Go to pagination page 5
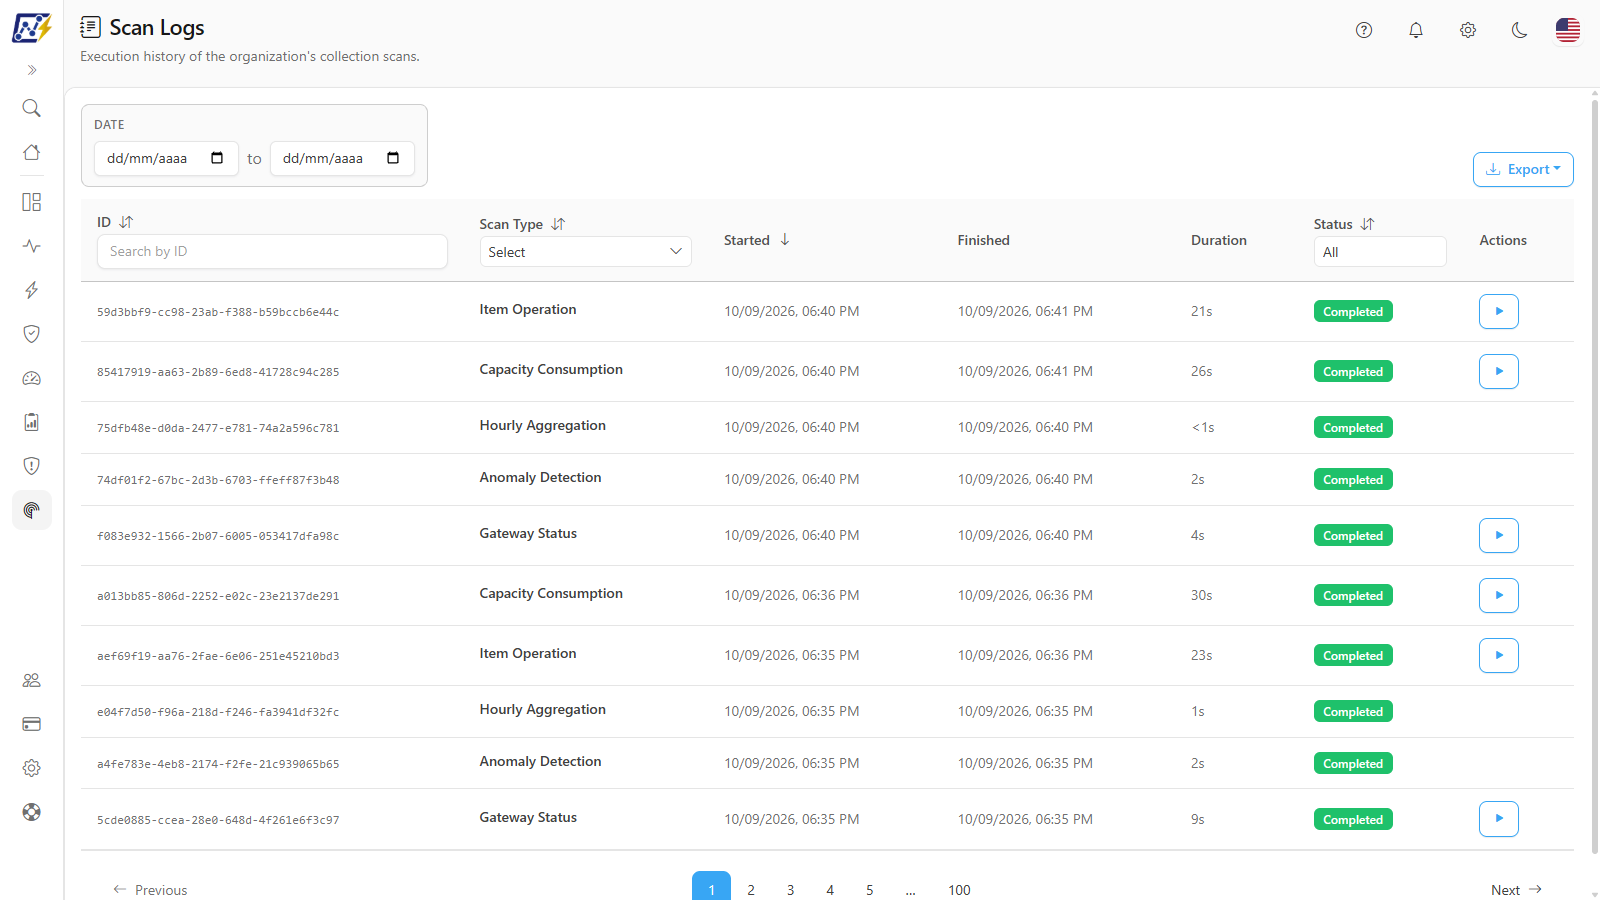 click(x=870, y=889)
